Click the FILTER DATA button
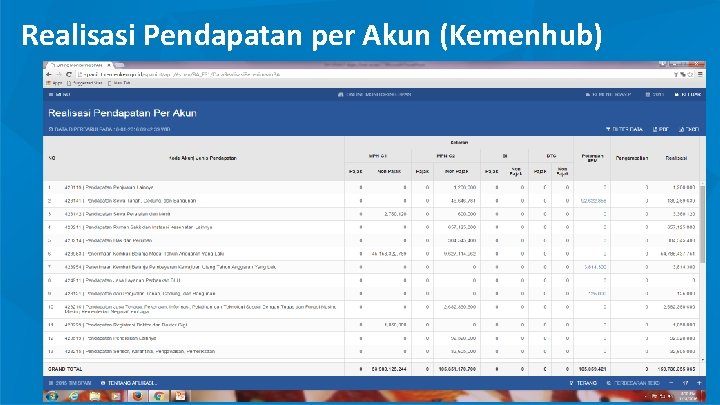This screenshot has height=405, width=720. click(x=624, y=129)
